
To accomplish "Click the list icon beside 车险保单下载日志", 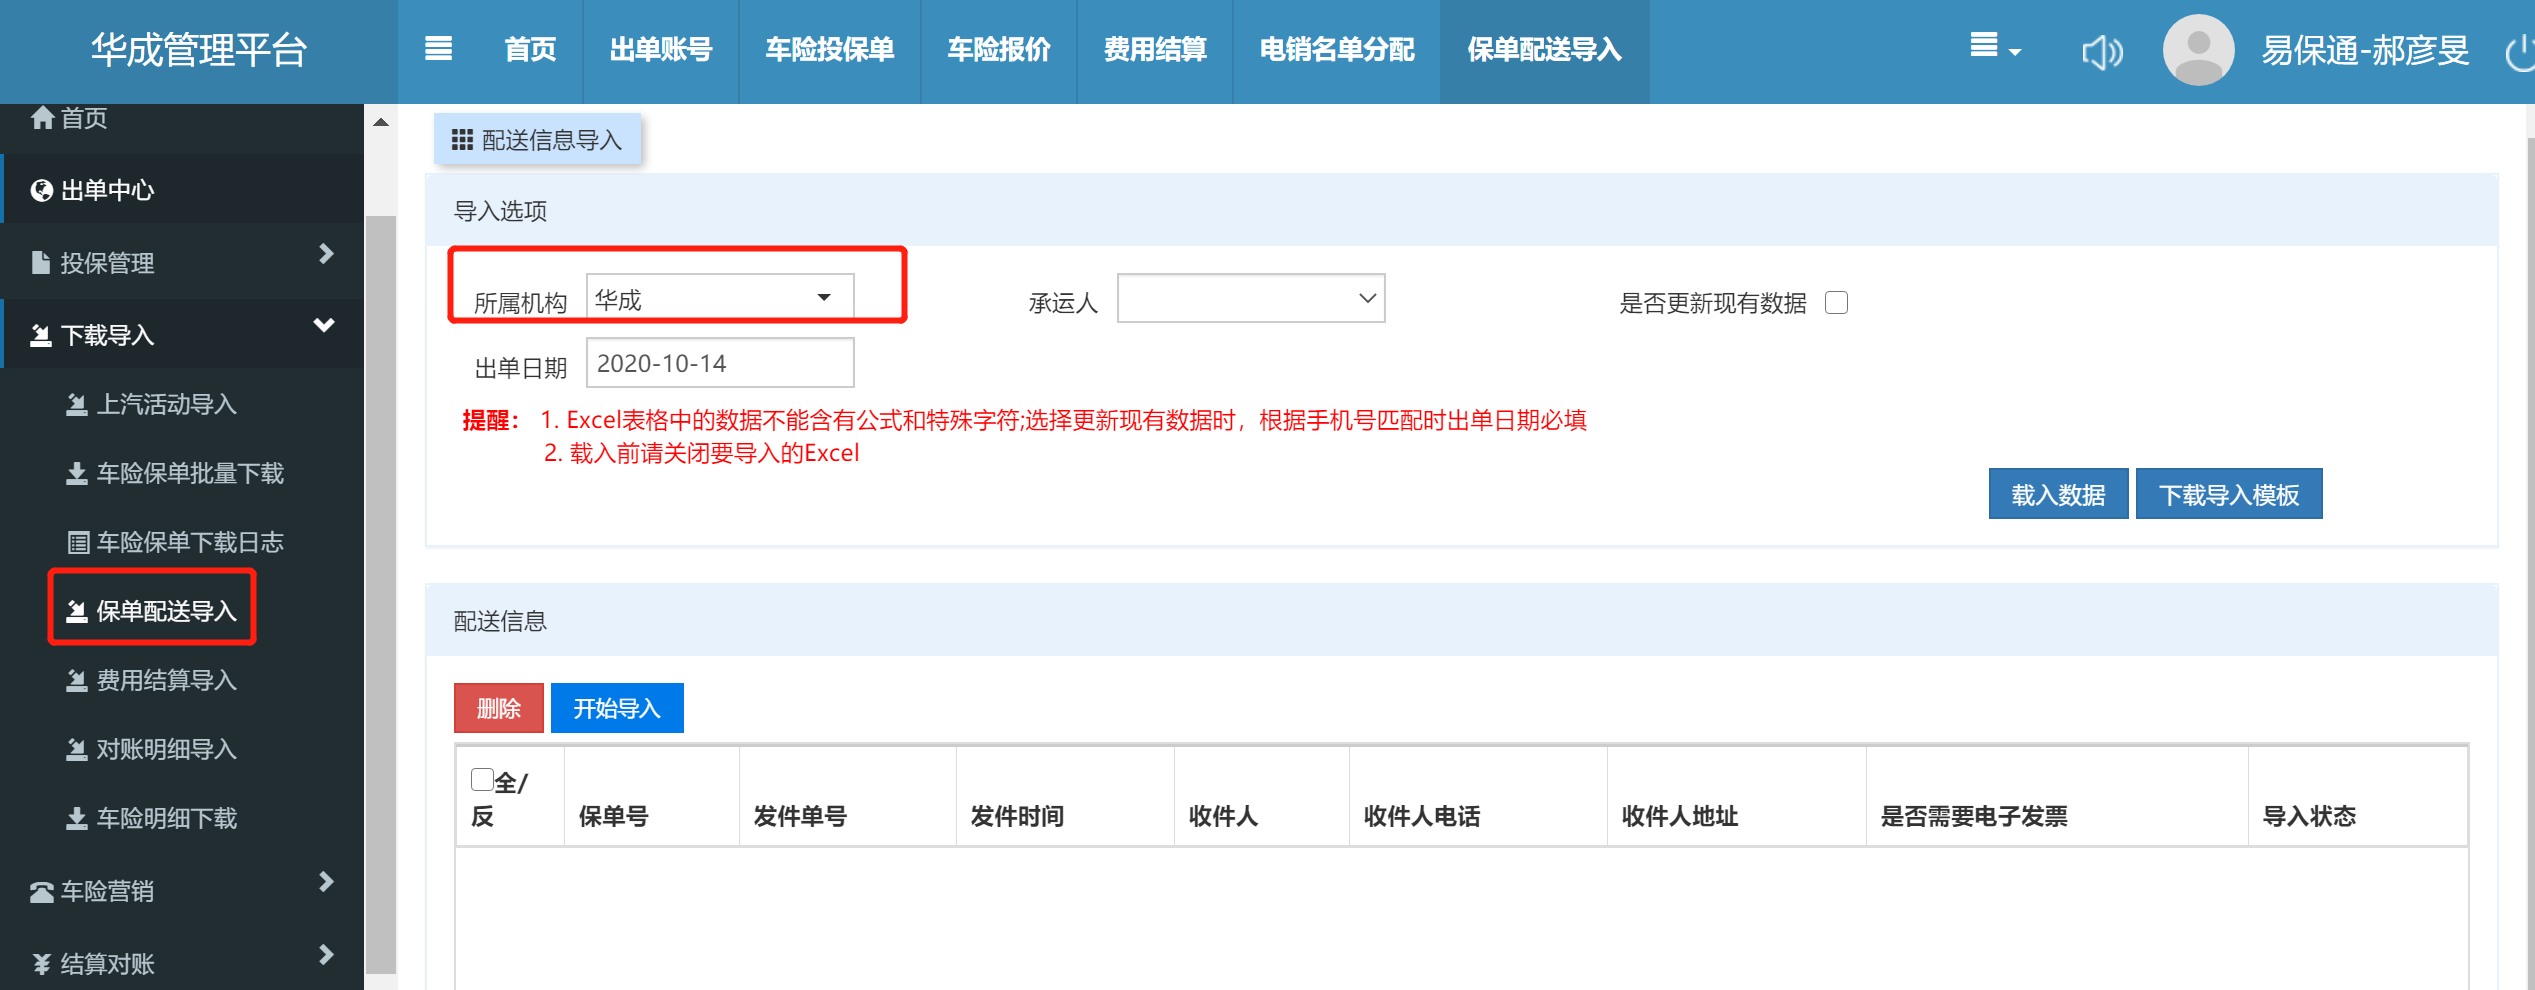I will tap(78, 543).
